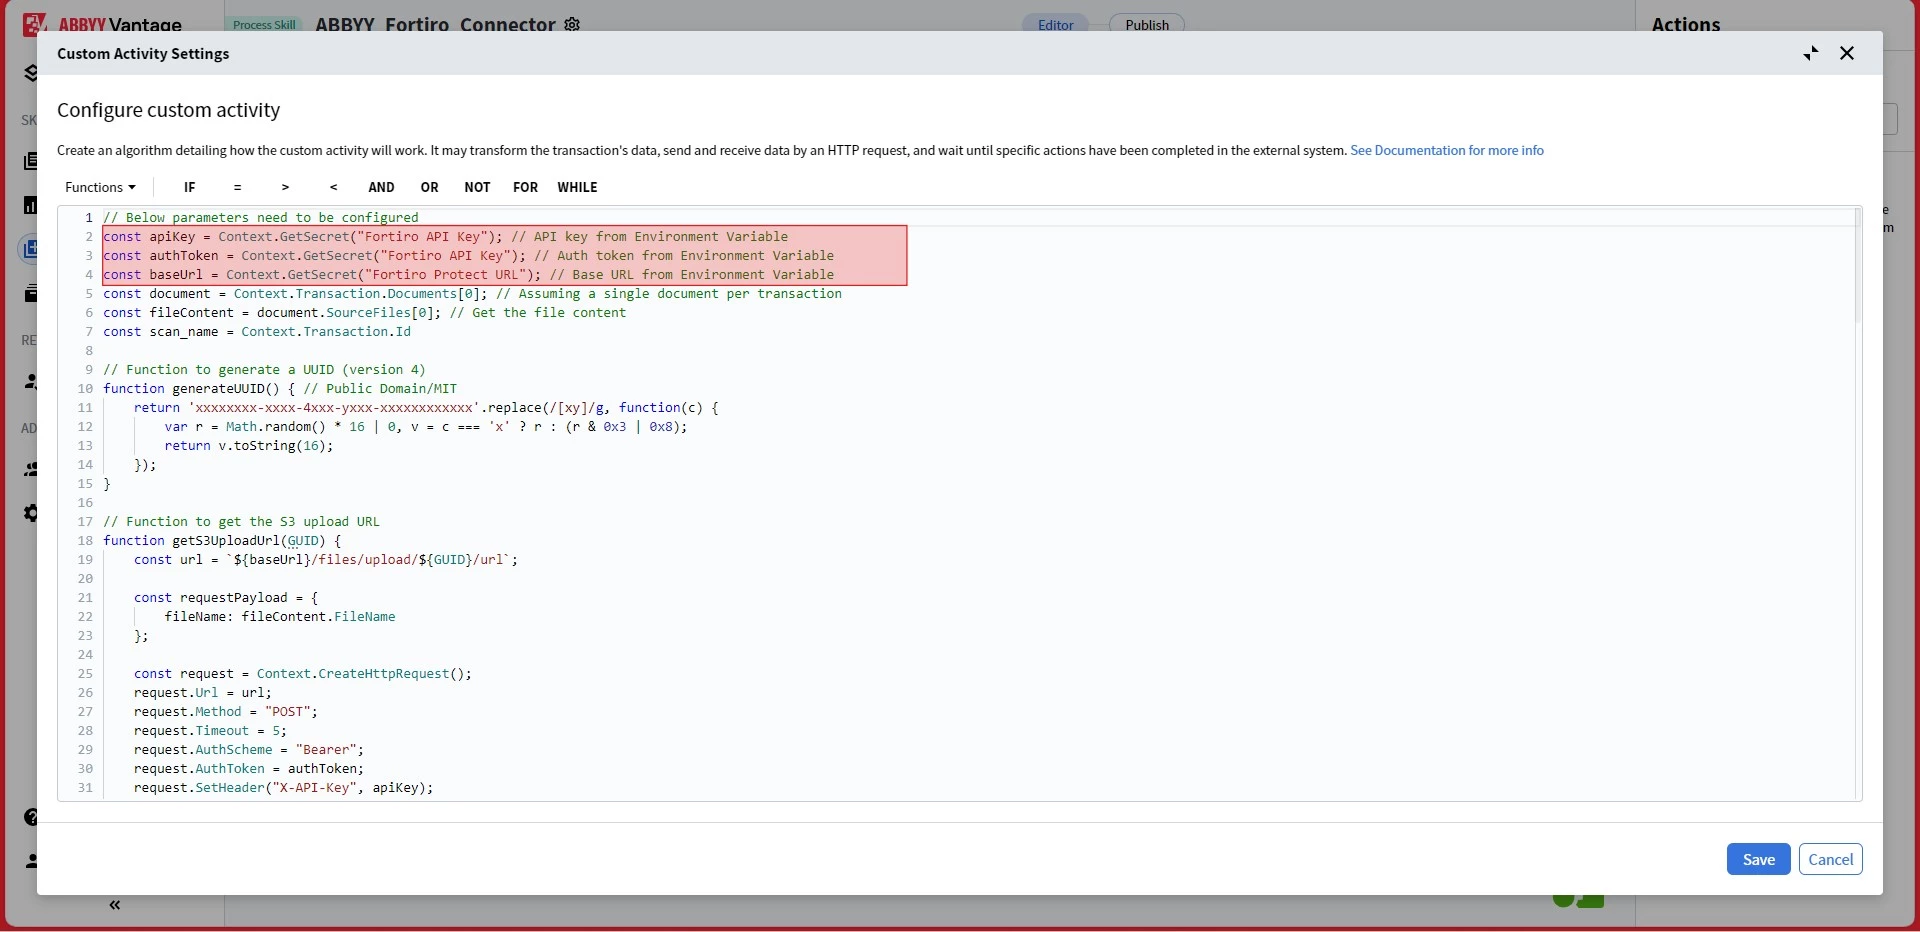Click 'request.Timeout = 5;' line
The width and height of the screenshot is (1920, 932).
coord(210,730)
